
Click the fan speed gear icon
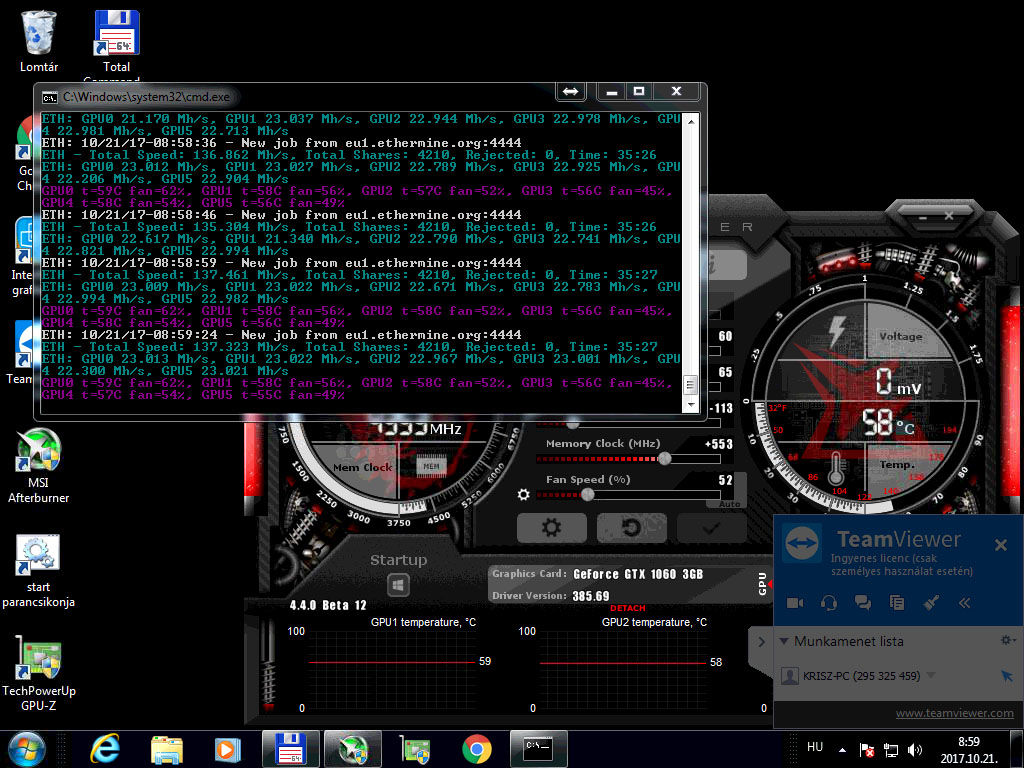tap(523, 494)
